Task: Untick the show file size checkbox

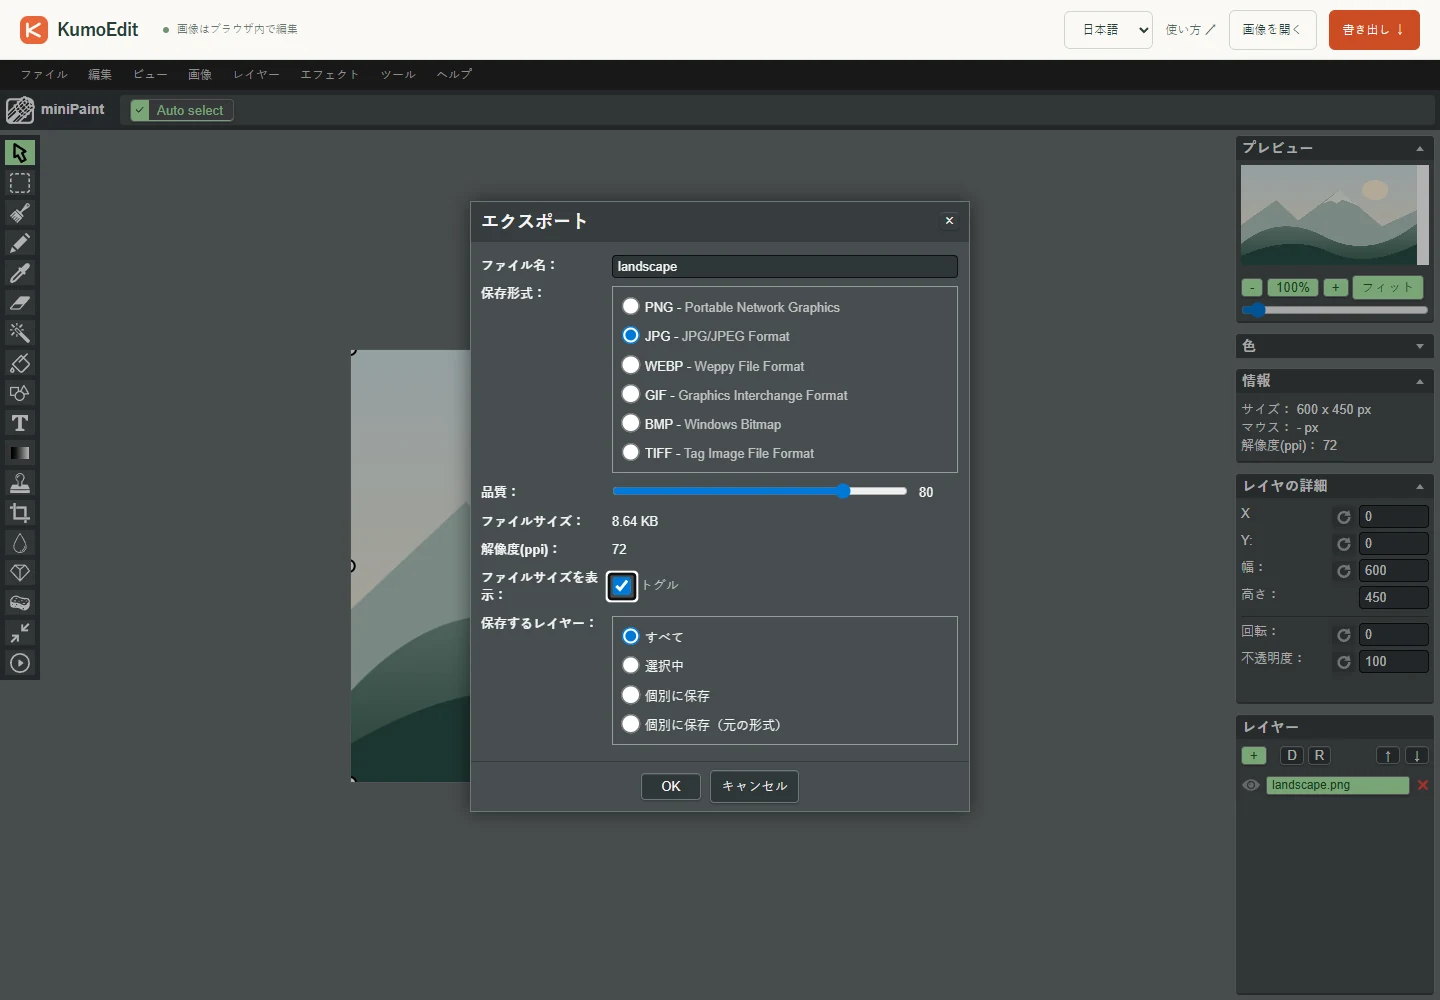Action: 622,586
